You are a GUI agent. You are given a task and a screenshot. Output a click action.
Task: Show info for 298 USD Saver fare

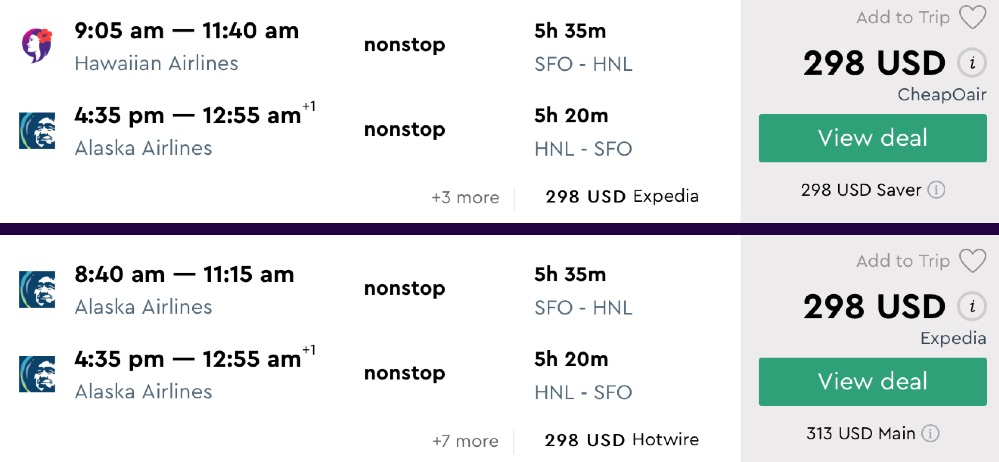pos(936,190)
